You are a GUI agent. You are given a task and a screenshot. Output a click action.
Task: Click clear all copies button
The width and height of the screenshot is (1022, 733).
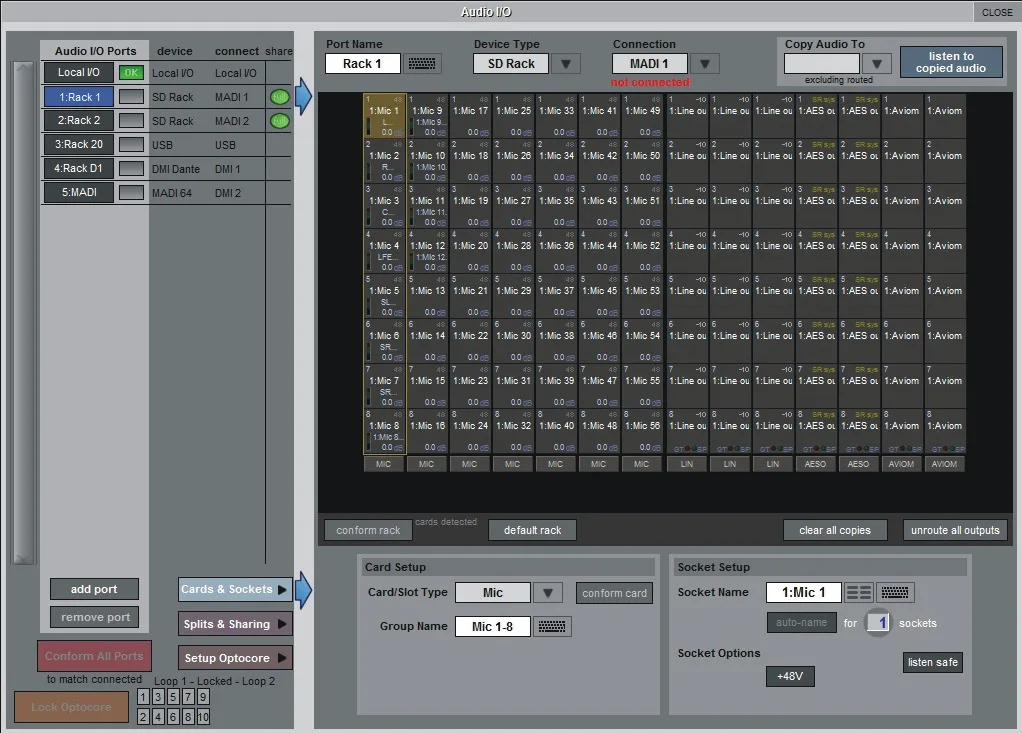[x=835, y=530]
